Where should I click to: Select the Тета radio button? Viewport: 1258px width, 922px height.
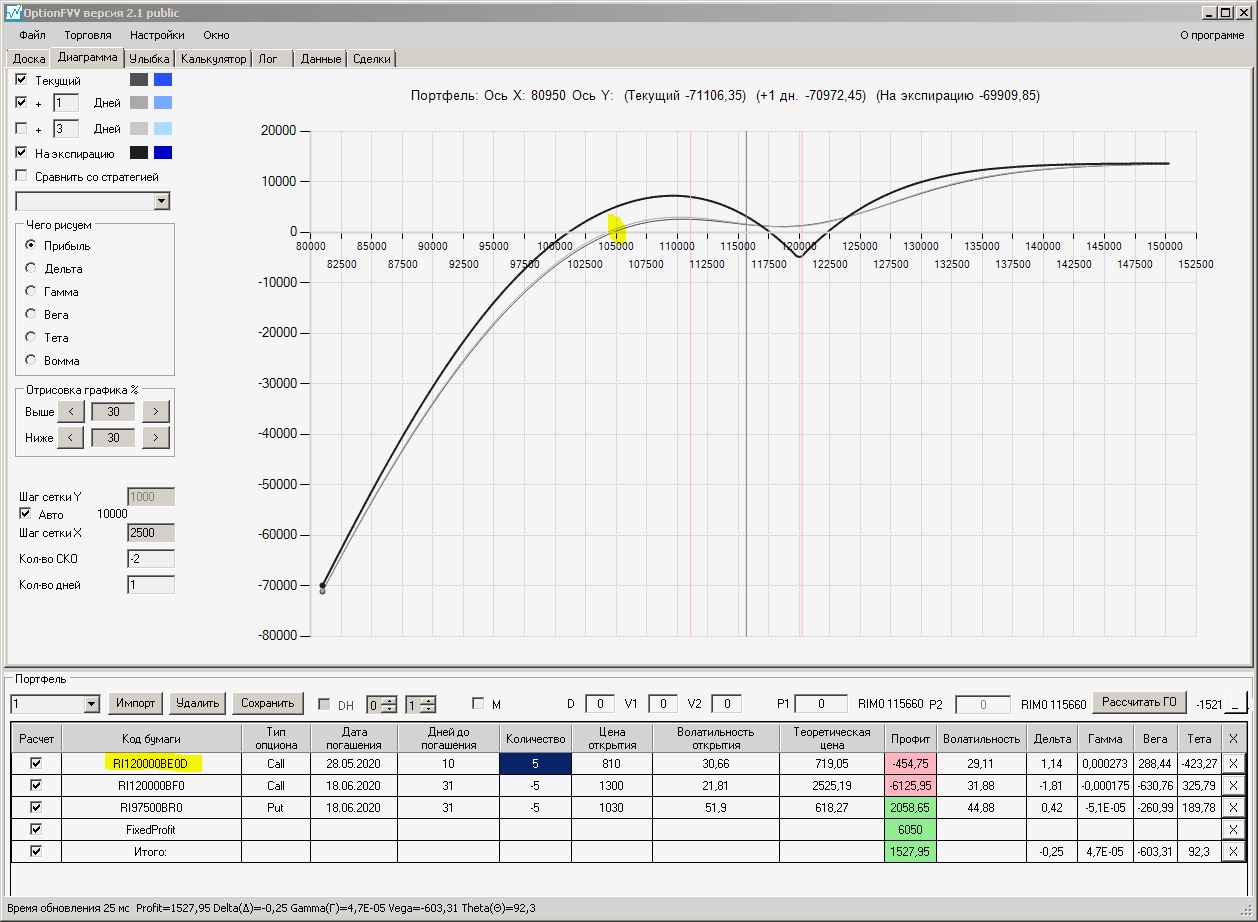[31, 337]
